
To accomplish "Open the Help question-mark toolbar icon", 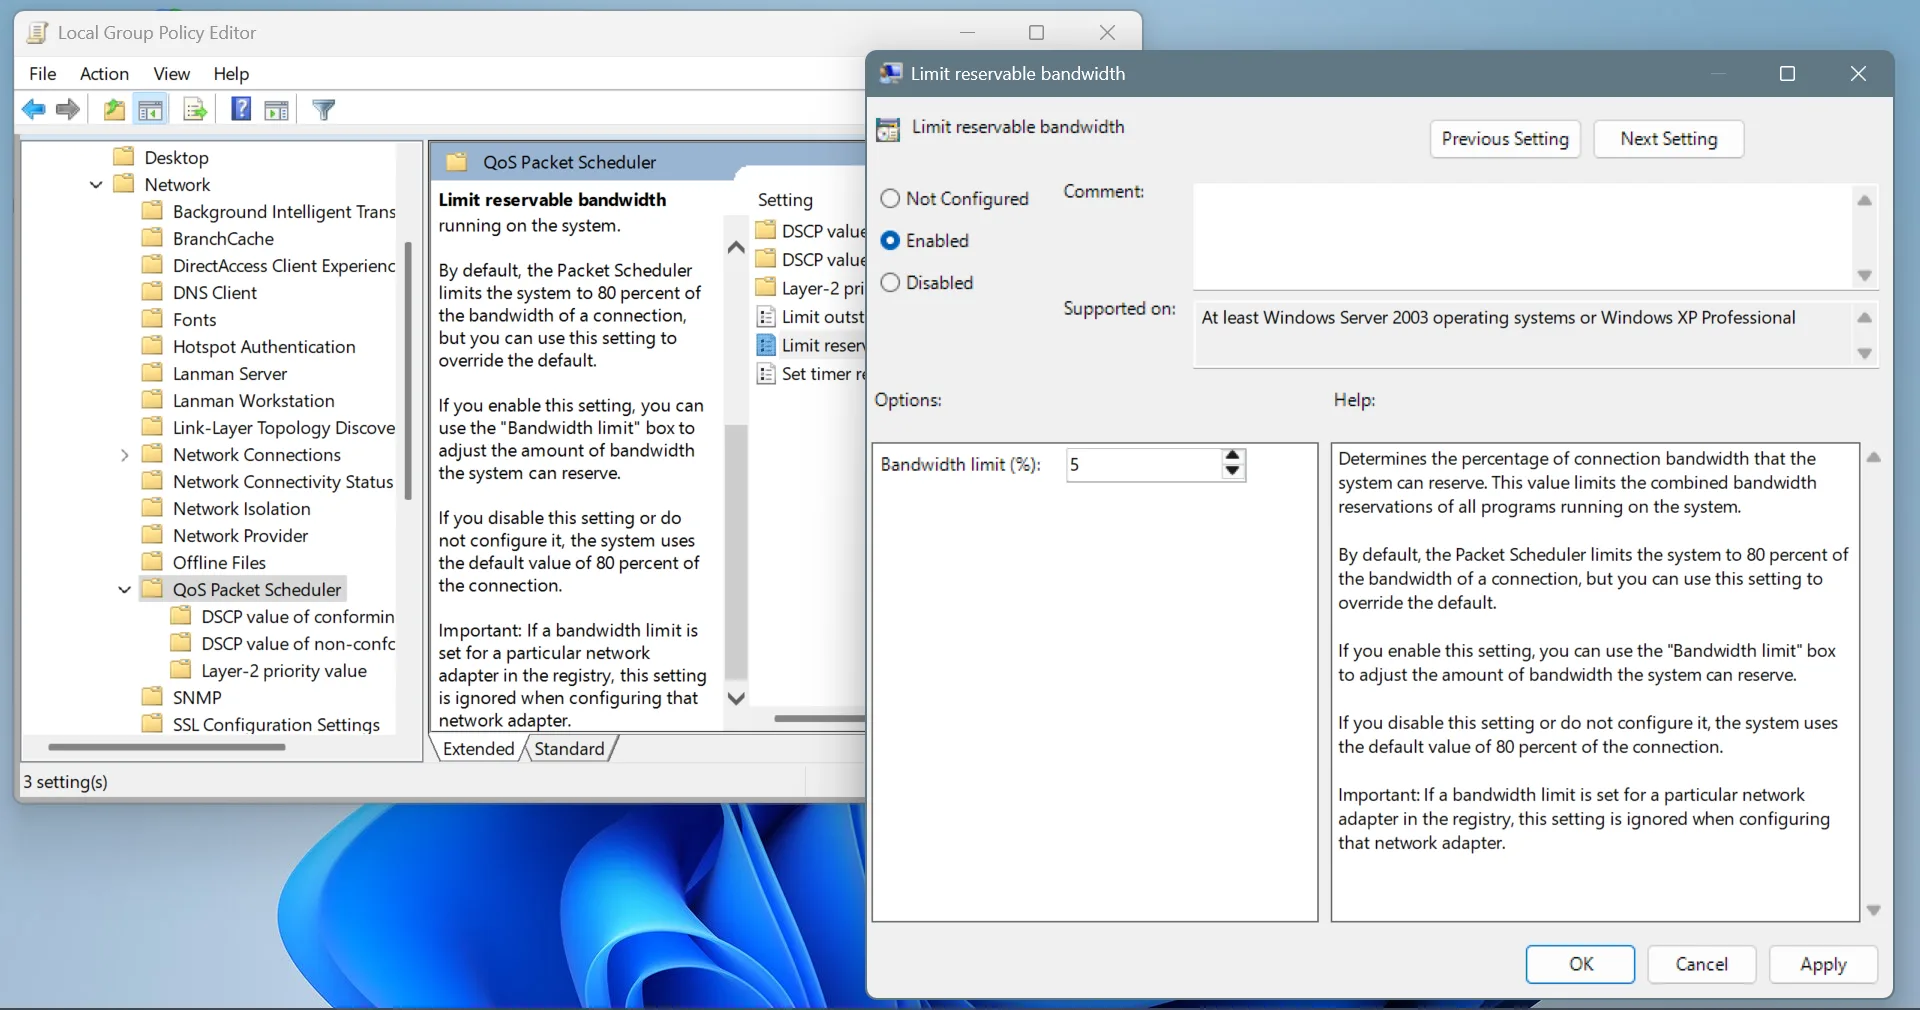I will coord(241,109).
